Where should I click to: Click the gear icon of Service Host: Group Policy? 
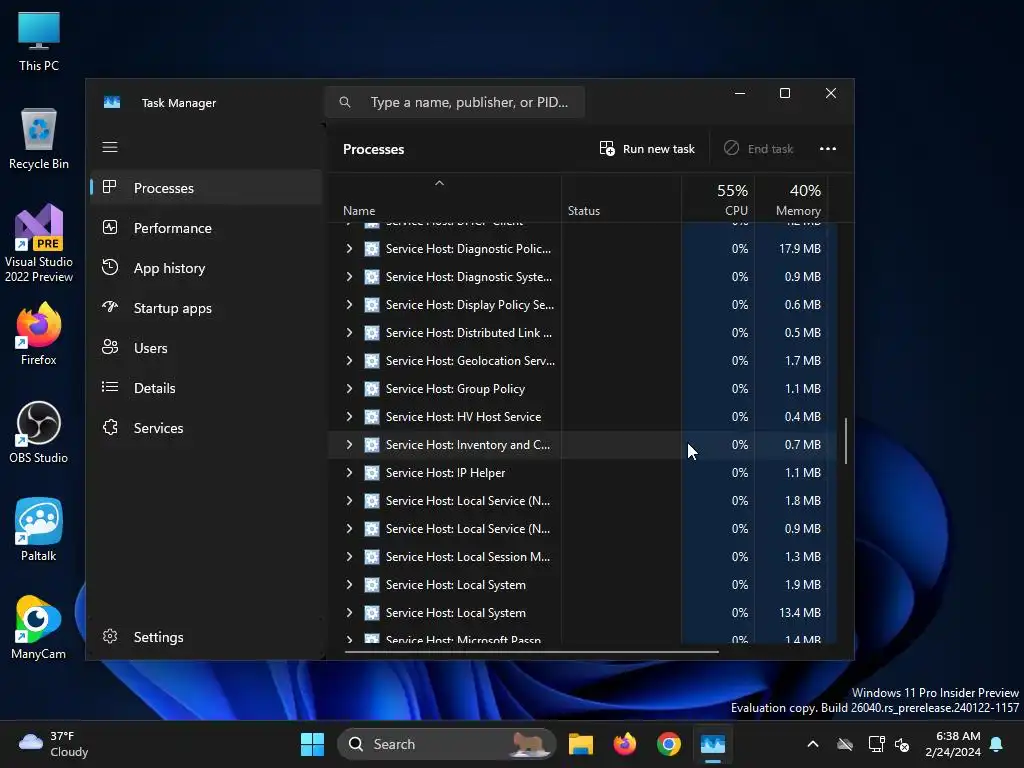pos(372,389)
